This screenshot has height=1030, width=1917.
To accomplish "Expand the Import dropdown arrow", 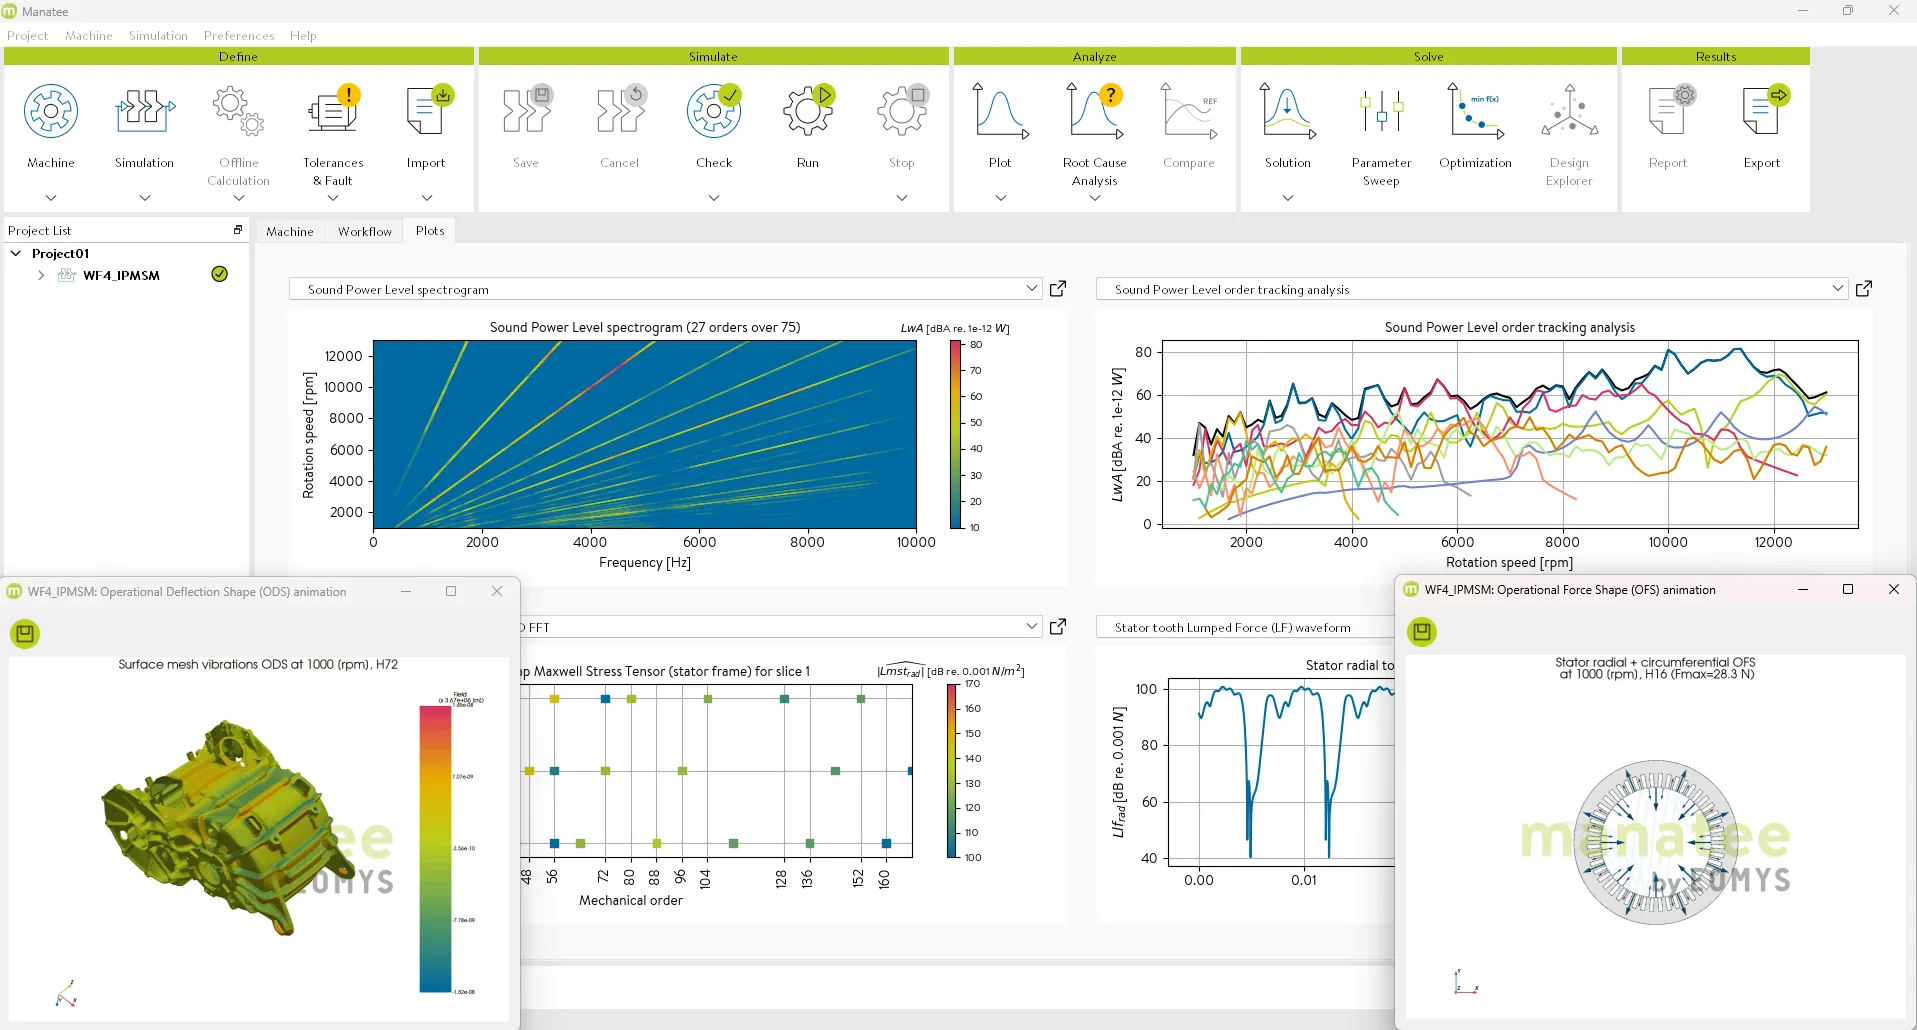I will coord(427,198).
